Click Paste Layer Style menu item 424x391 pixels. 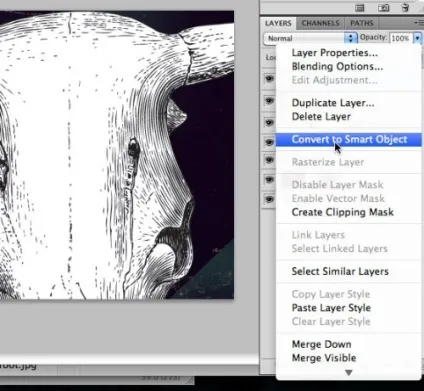(331, 308)
